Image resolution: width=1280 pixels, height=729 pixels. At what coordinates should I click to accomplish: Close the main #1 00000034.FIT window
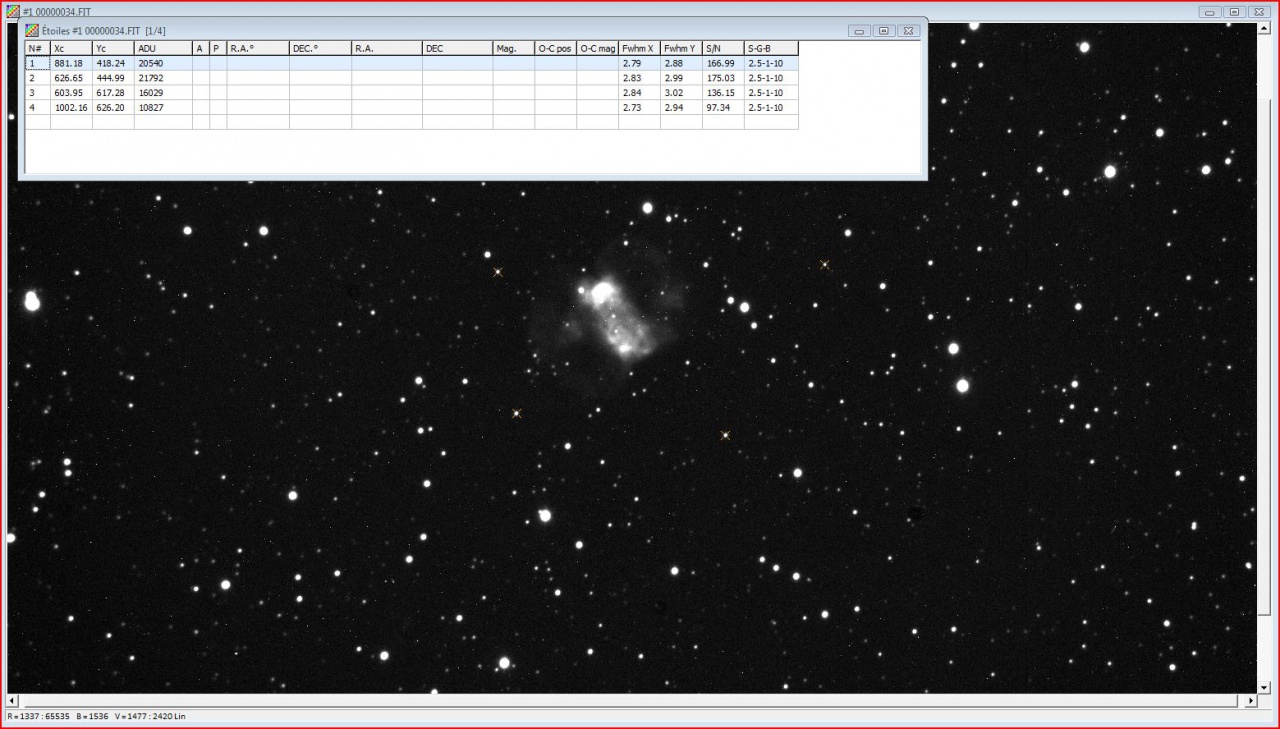[1258, 12]
